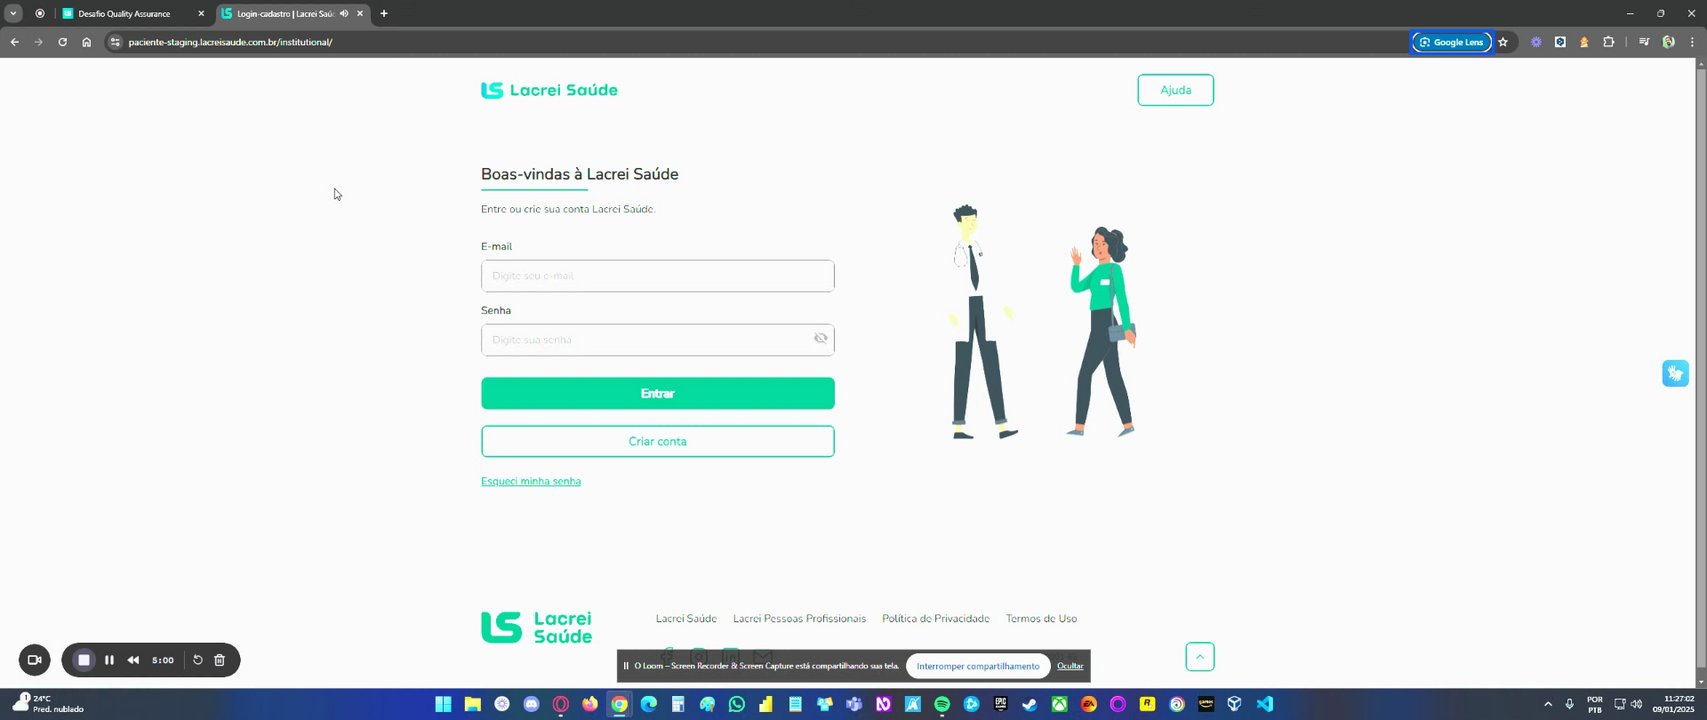Click the Lacrei Saúde header logo
1707x720 pixels.
pos(549,90)
